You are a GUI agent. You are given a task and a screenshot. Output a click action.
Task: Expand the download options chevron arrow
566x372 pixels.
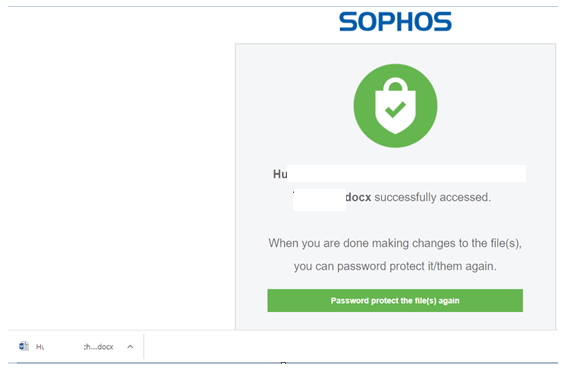[130, 347]
